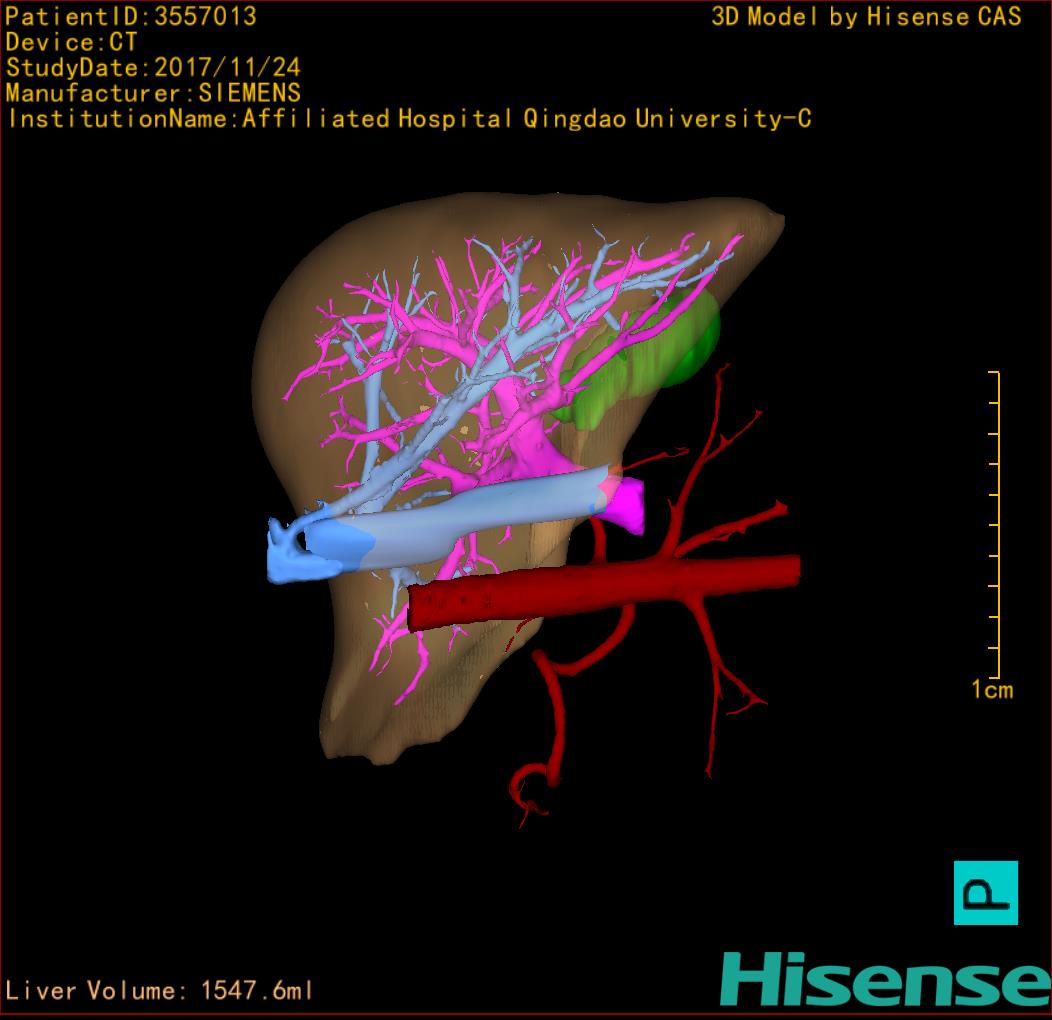The image size is (1052, 1020).
Task: Click the yellow scale ruler
Action: 995,525
